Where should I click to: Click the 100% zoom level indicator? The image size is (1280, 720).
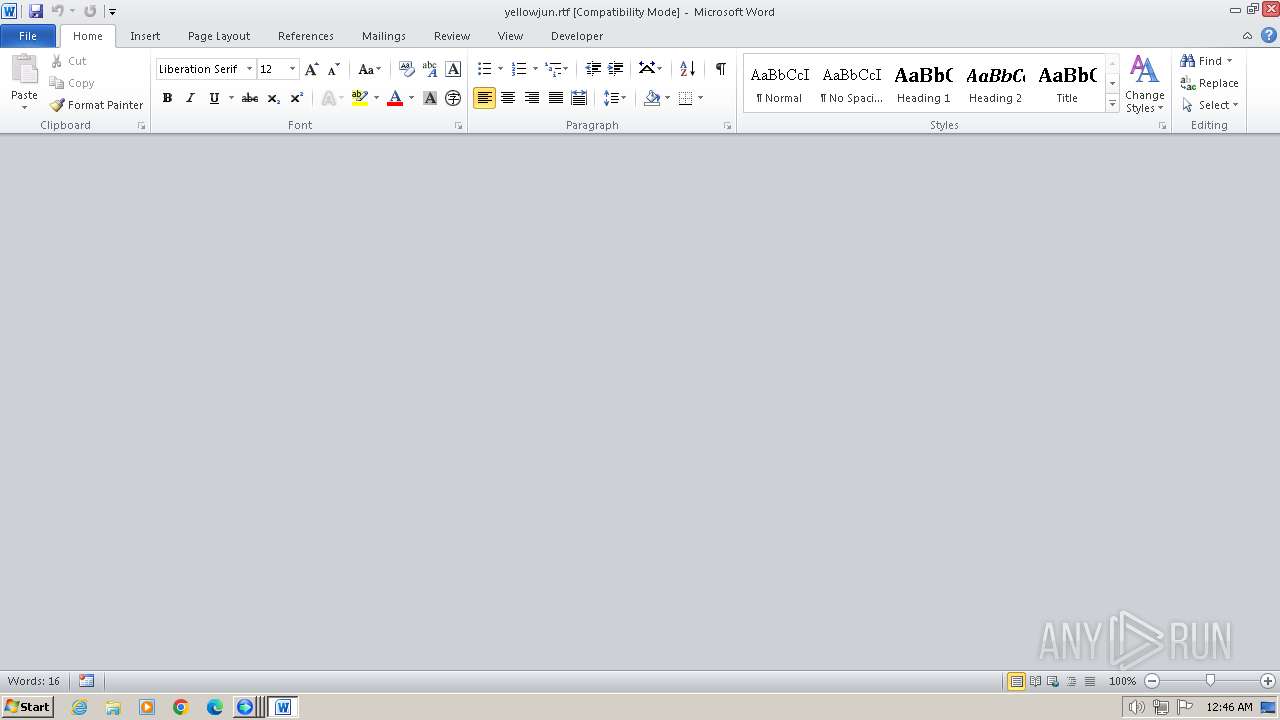click(x=1122, y=681)
